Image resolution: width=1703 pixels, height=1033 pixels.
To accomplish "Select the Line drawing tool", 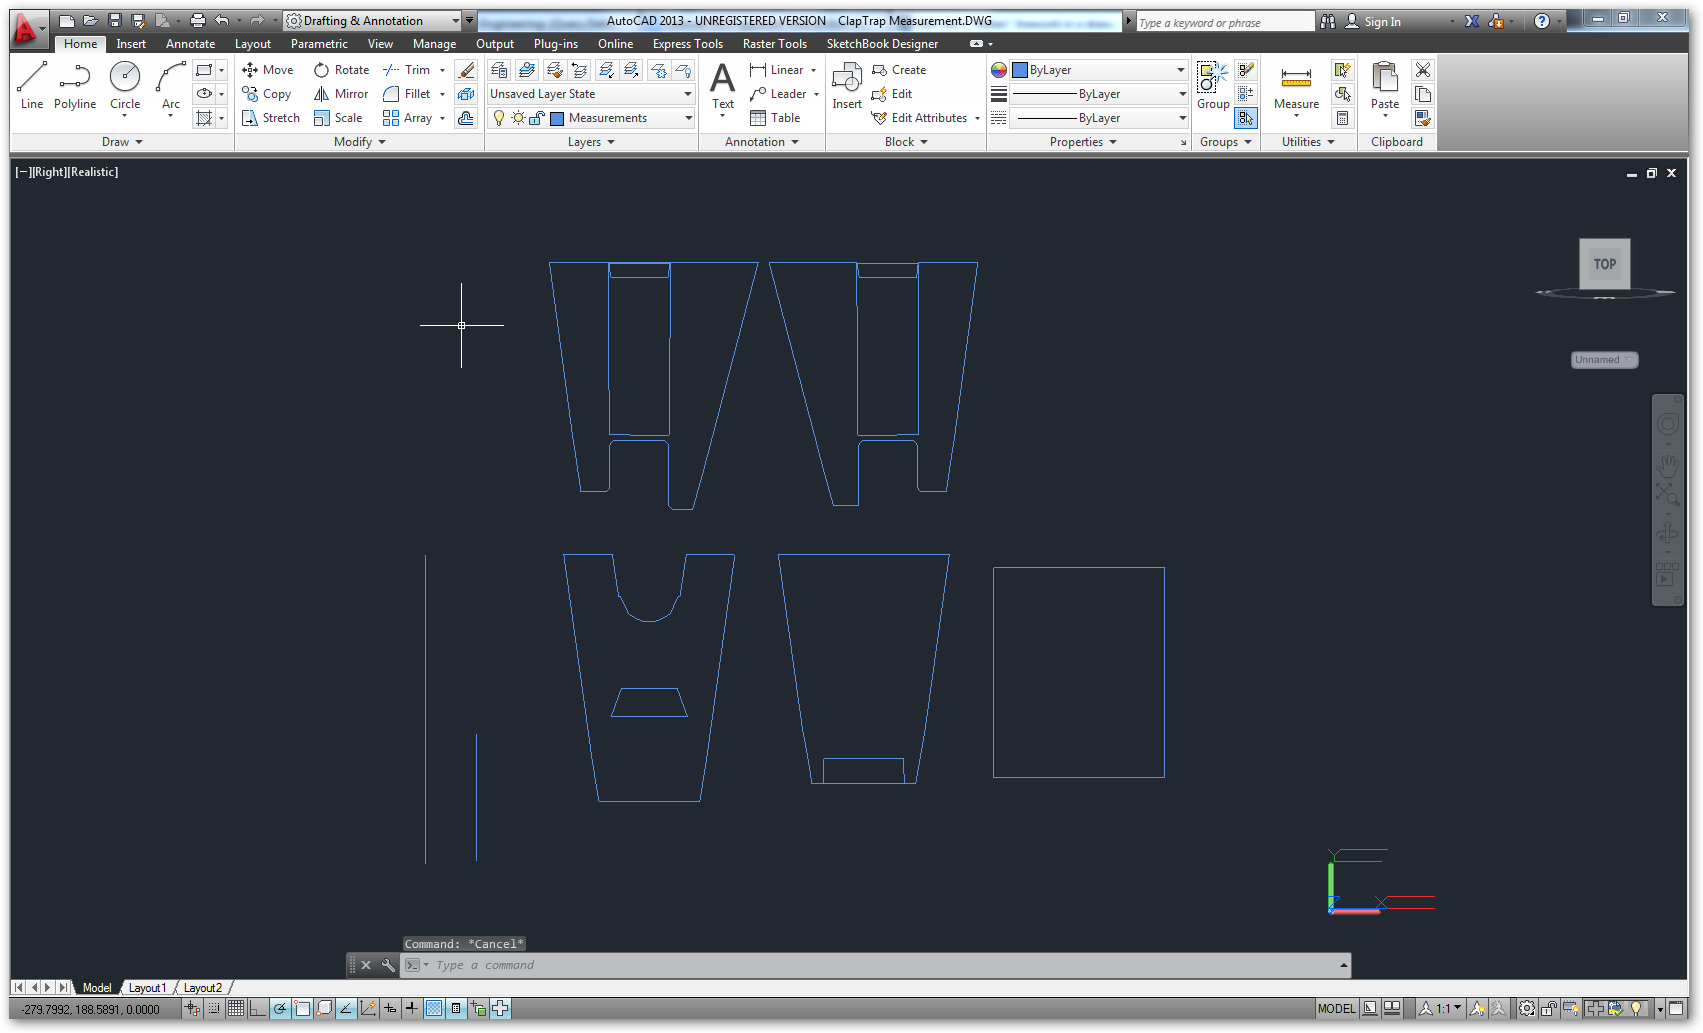I will tap(31, 85).
